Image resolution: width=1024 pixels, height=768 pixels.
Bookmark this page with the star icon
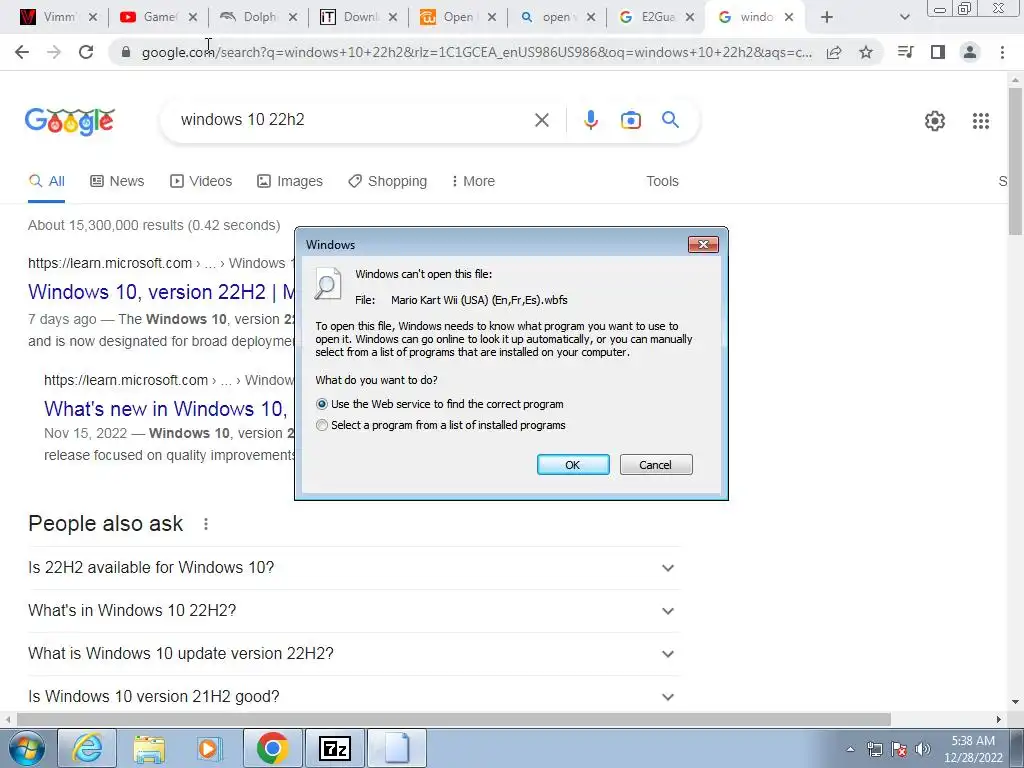[x=866, y=52]
